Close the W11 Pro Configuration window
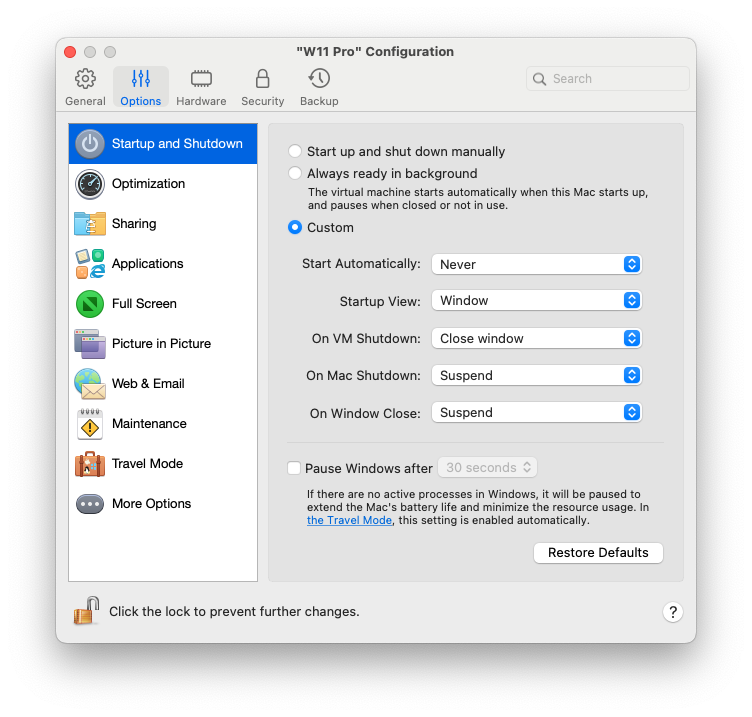The width and height of the screenshot is (752, 717). [x=70, y=52]
